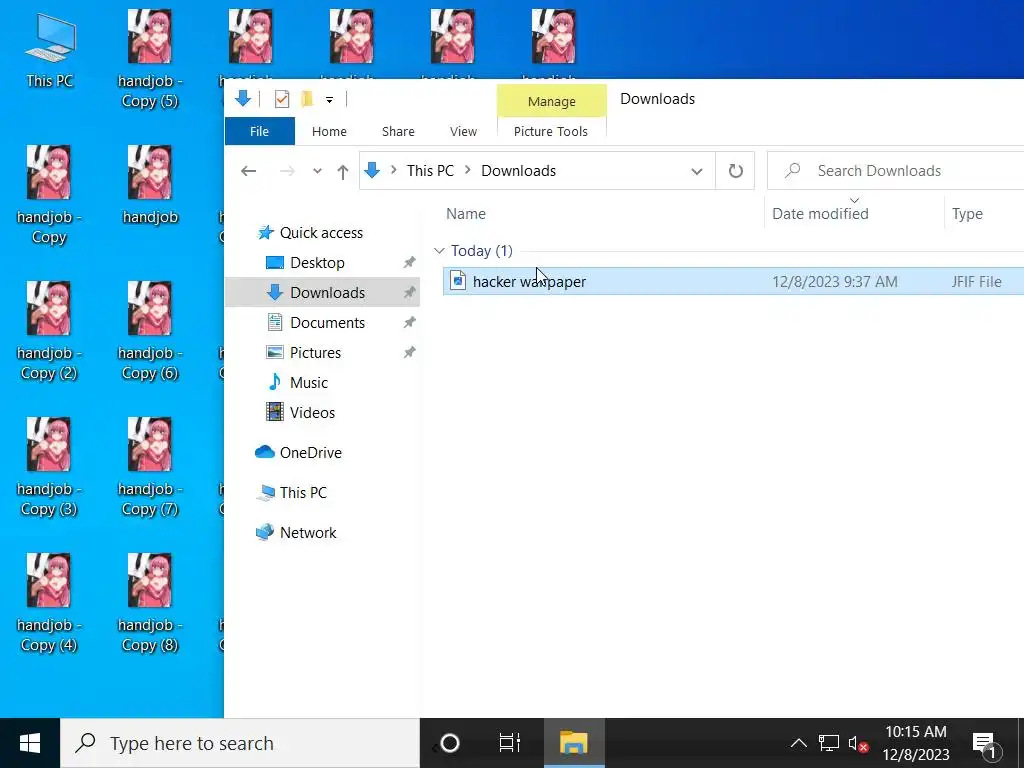This screenshot has height=768, width=1024.
Task: Open Videos in the navigation pane
Action: coord(312,413)
